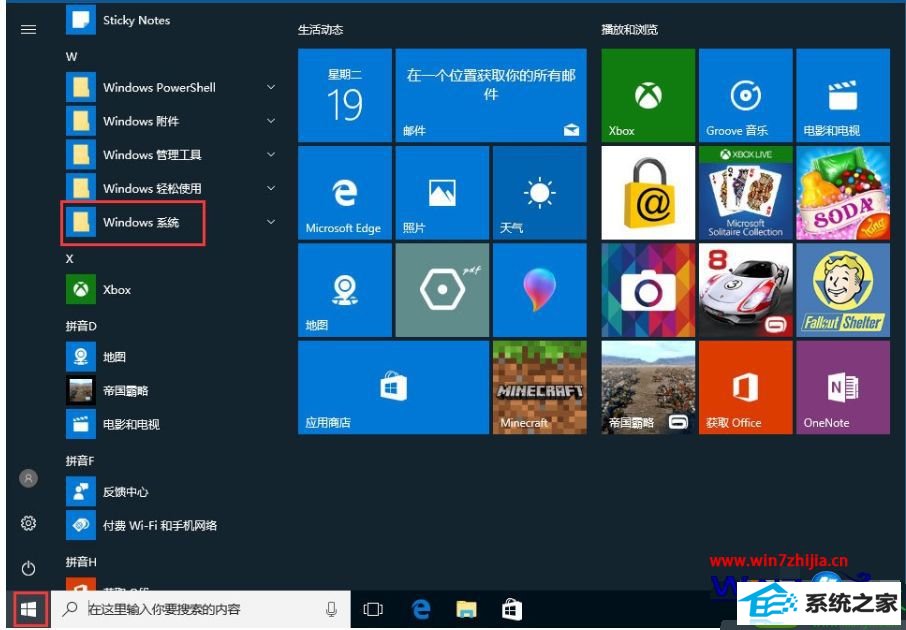The image size is (906, 630).
Task: Click the 拼音F group header
Action: point(80,461)
